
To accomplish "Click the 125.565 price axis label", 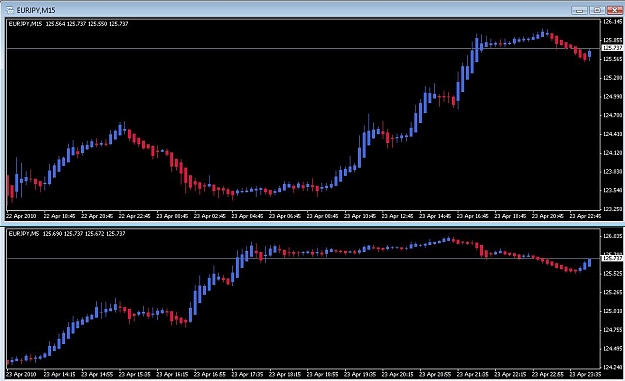I will click(x=613, y=59).
